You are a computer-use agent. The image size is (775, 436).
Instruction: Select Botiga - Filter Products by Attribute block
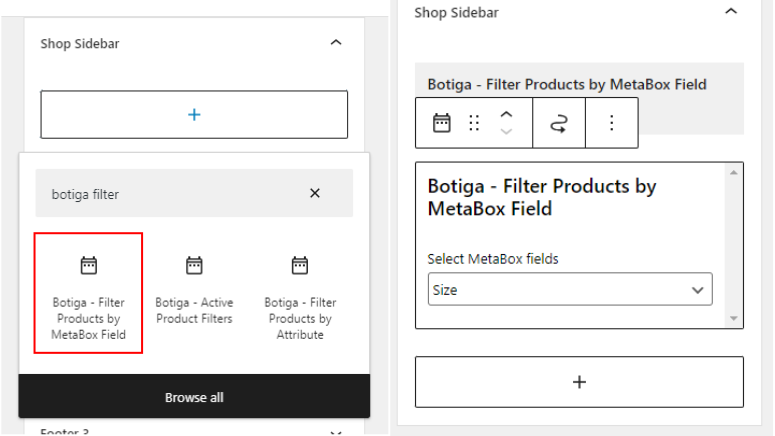300,298
